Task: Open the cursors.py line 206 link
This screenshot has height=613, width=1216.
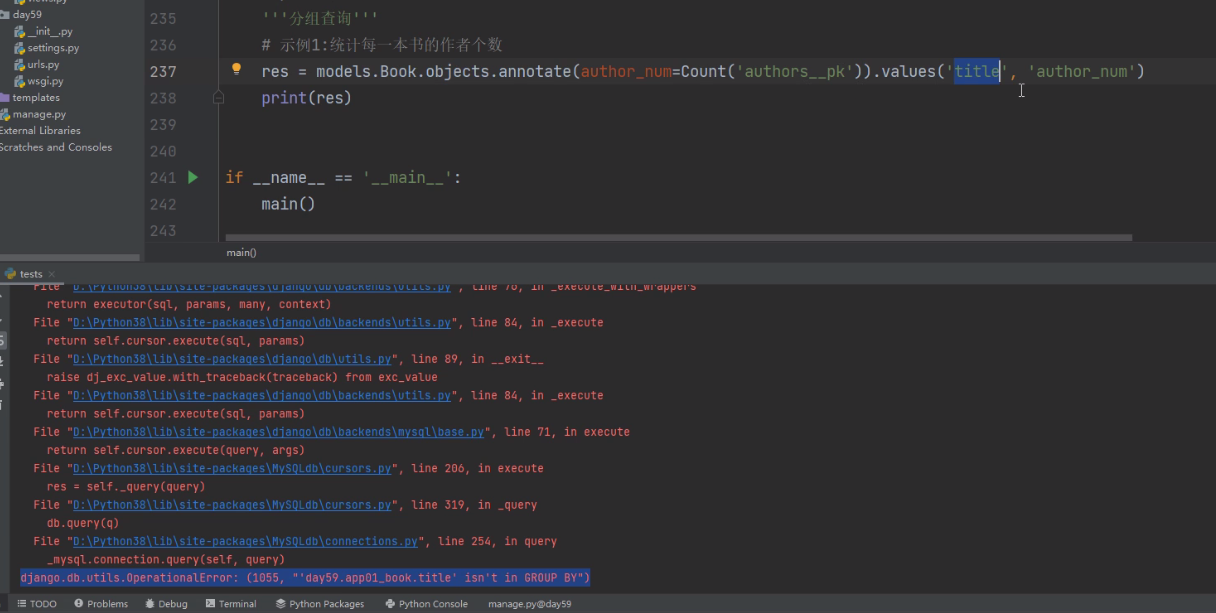Action: coord(231,468)
